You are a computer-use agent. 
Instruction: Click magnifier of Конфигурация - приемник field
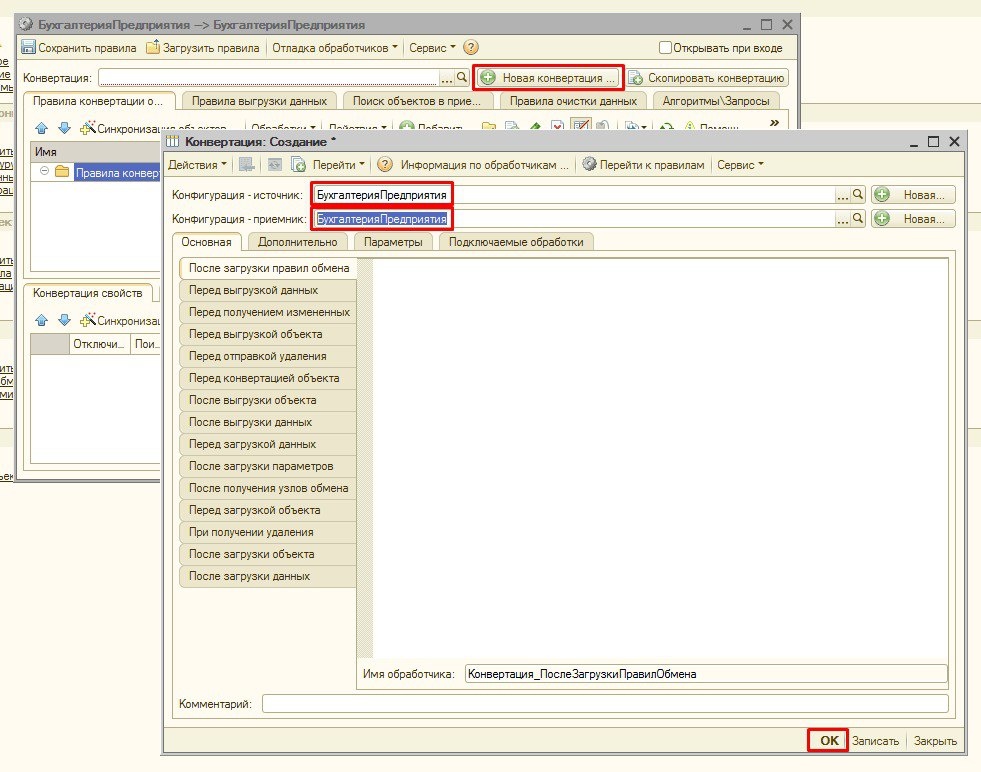pos(858,218)
